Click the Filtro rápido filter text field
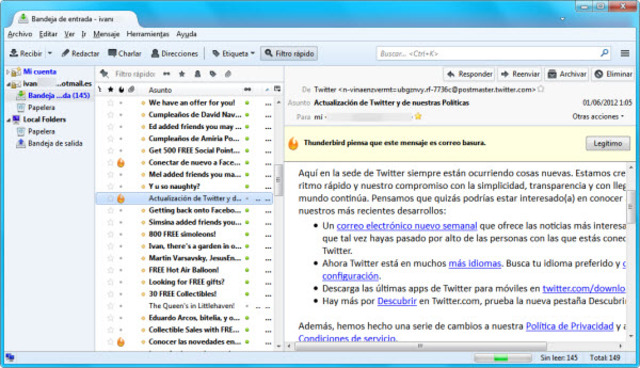 (135, 74)
